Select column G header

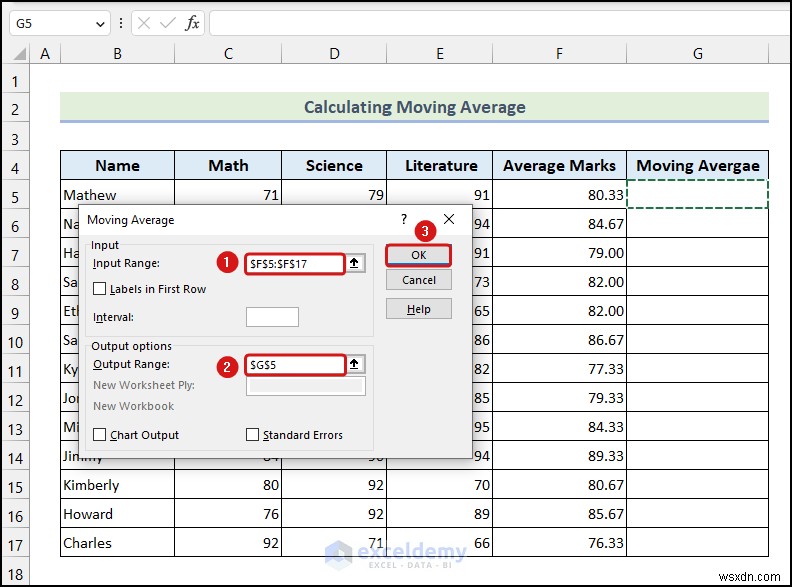coord(698,54)
